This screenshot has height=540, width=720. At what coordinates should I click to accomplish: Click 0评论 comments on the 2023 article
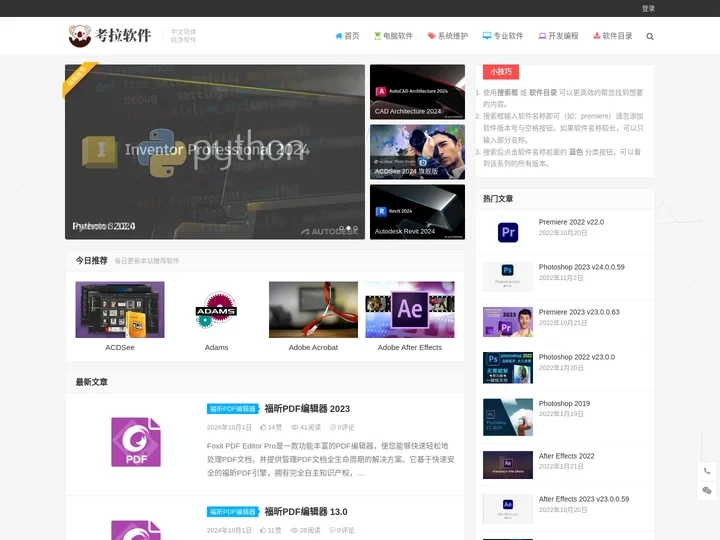click(x=342, y=428)
